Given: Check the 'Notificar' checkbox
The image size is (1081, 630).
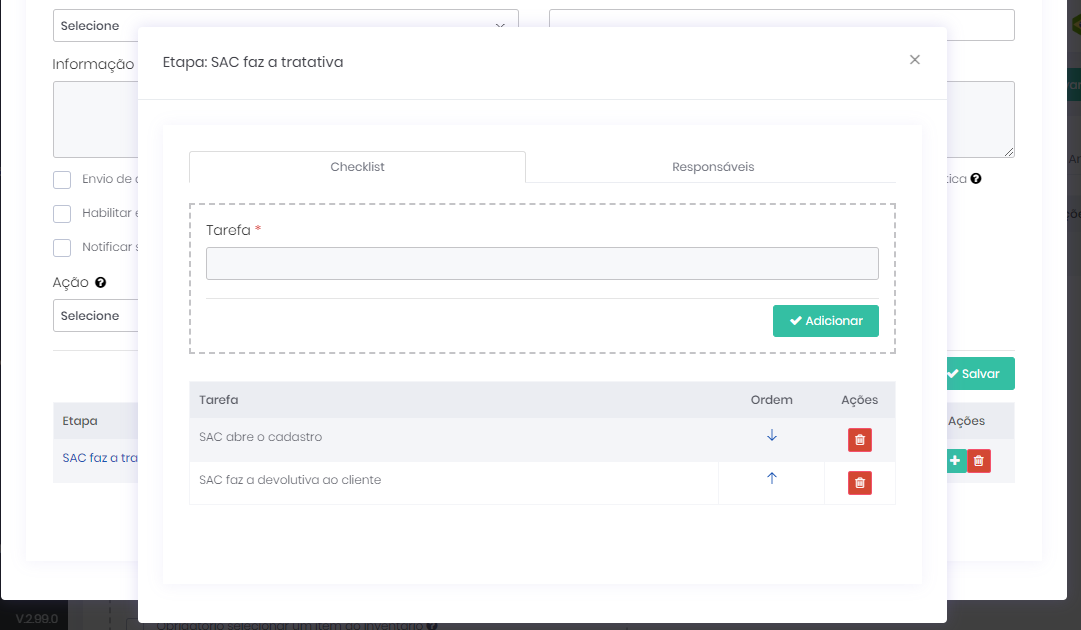Looking at the screenshot, I should [62, 247].
